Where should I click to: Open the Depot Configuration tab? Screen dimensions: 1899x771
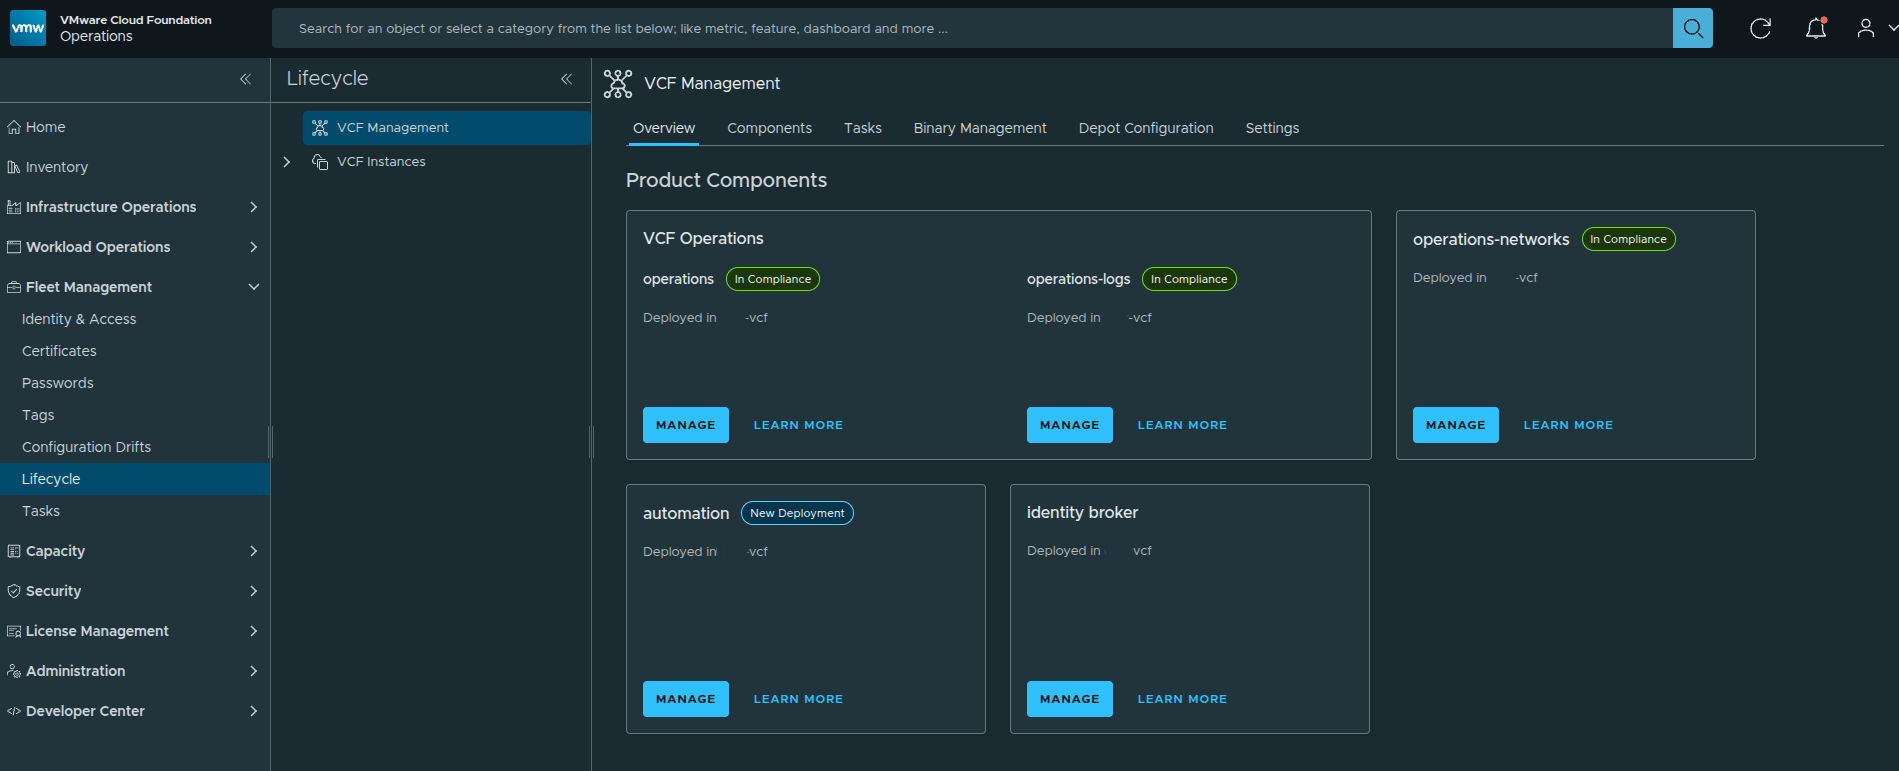tap(1145, 128)
